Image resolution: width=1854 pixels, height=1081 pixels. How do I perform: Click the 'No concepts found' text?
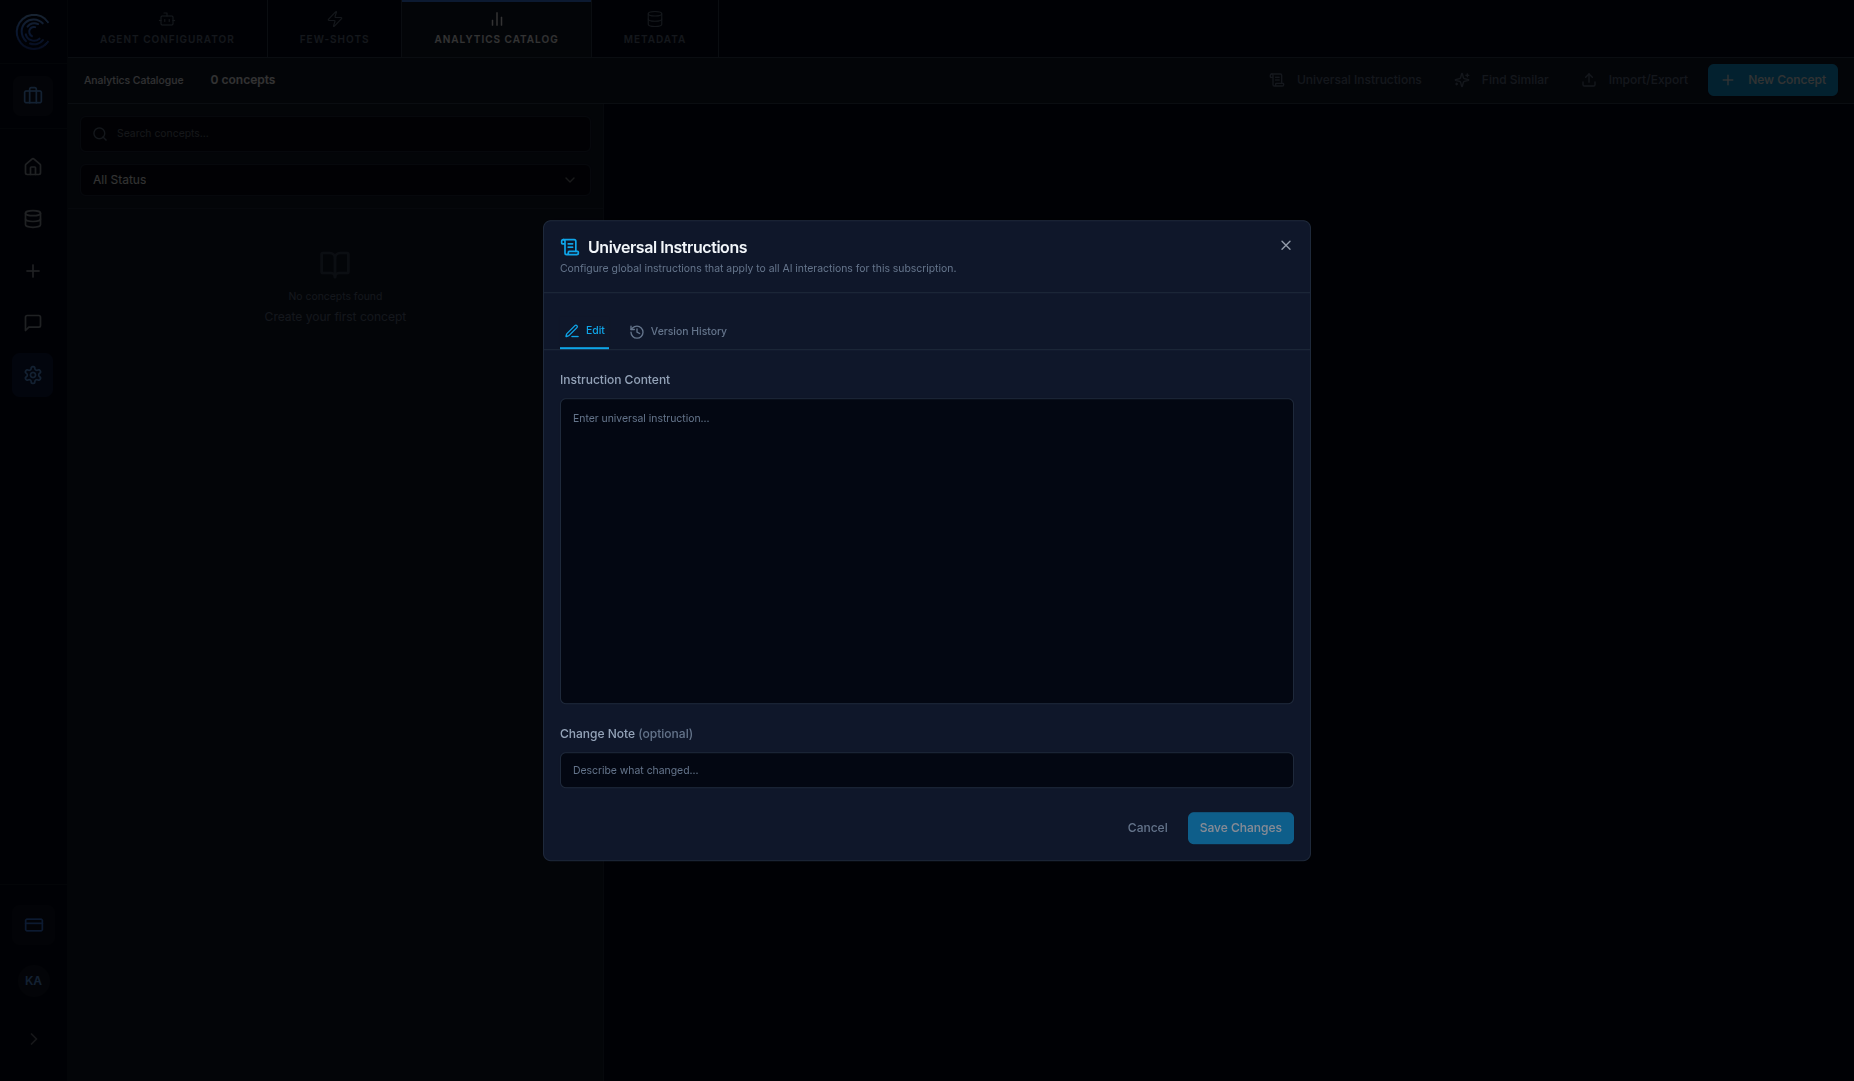335,296
